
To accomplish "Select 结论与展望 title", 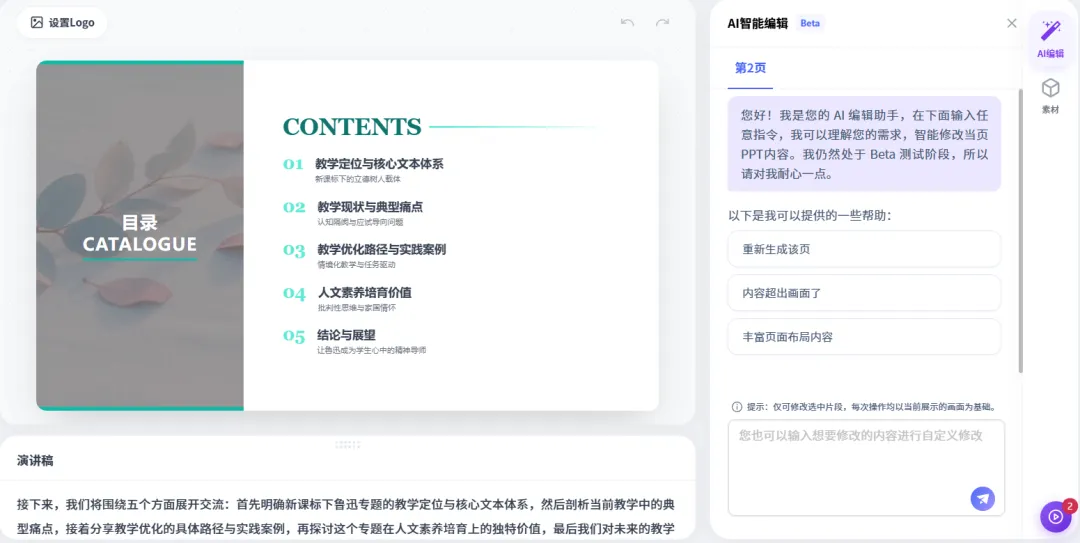I will click(x=346, y=335).
